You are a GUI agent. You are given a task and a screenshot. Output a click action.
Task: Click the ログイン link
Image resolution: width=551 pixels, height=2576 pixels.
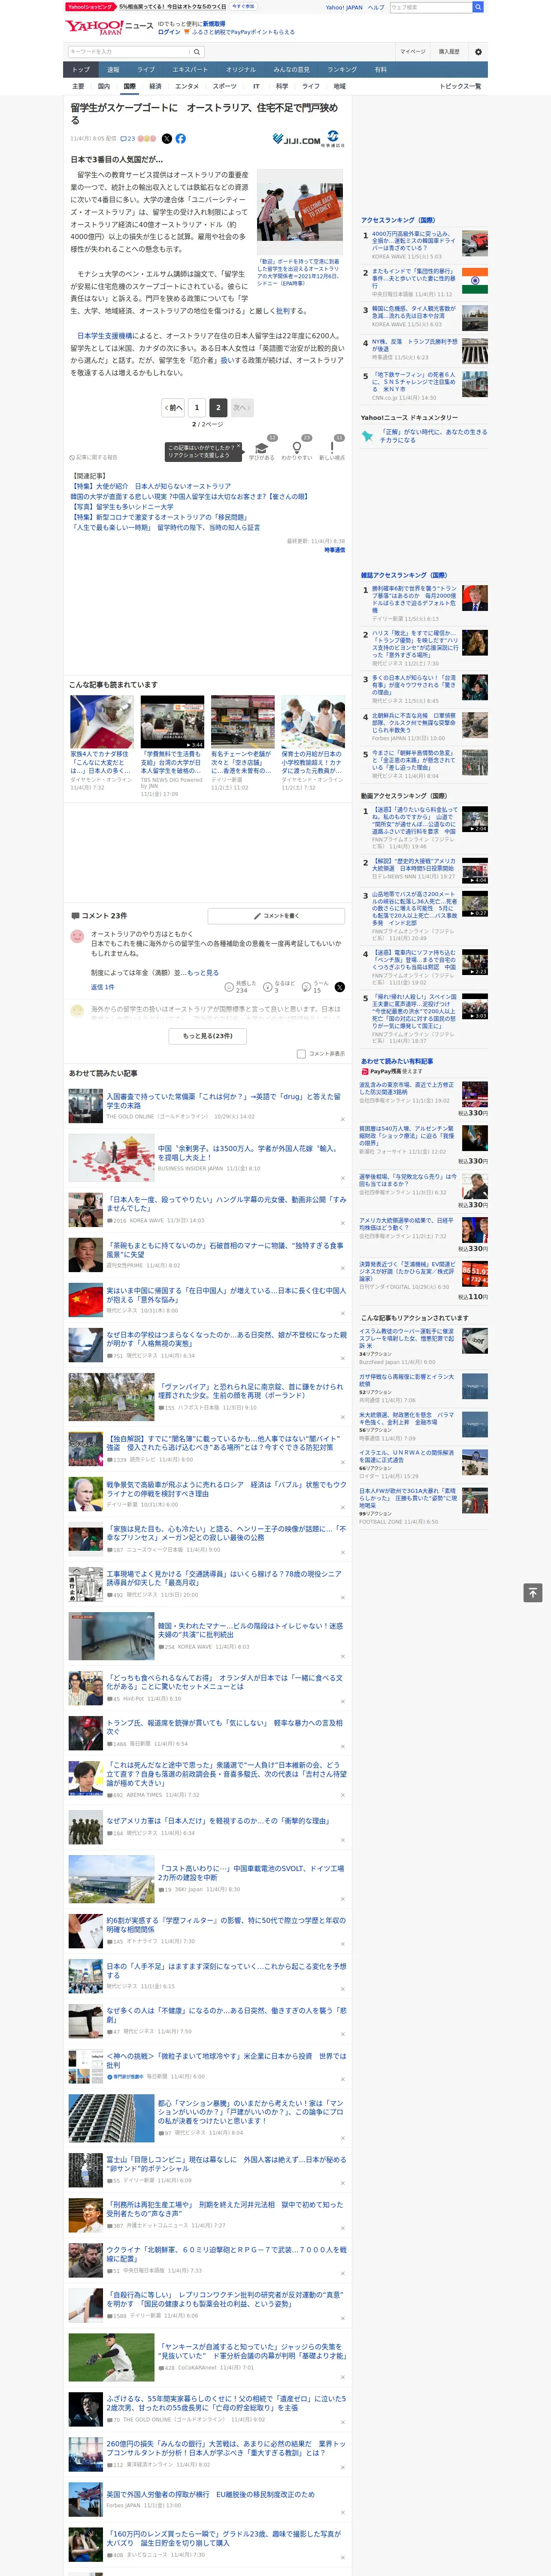[x=169, y=32]
